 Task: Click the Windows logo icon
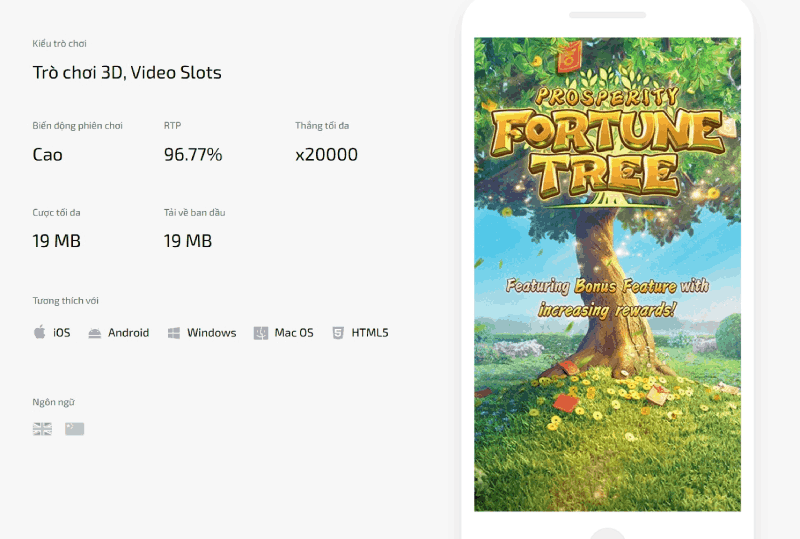pyautogui.click(x=174, y=333)
